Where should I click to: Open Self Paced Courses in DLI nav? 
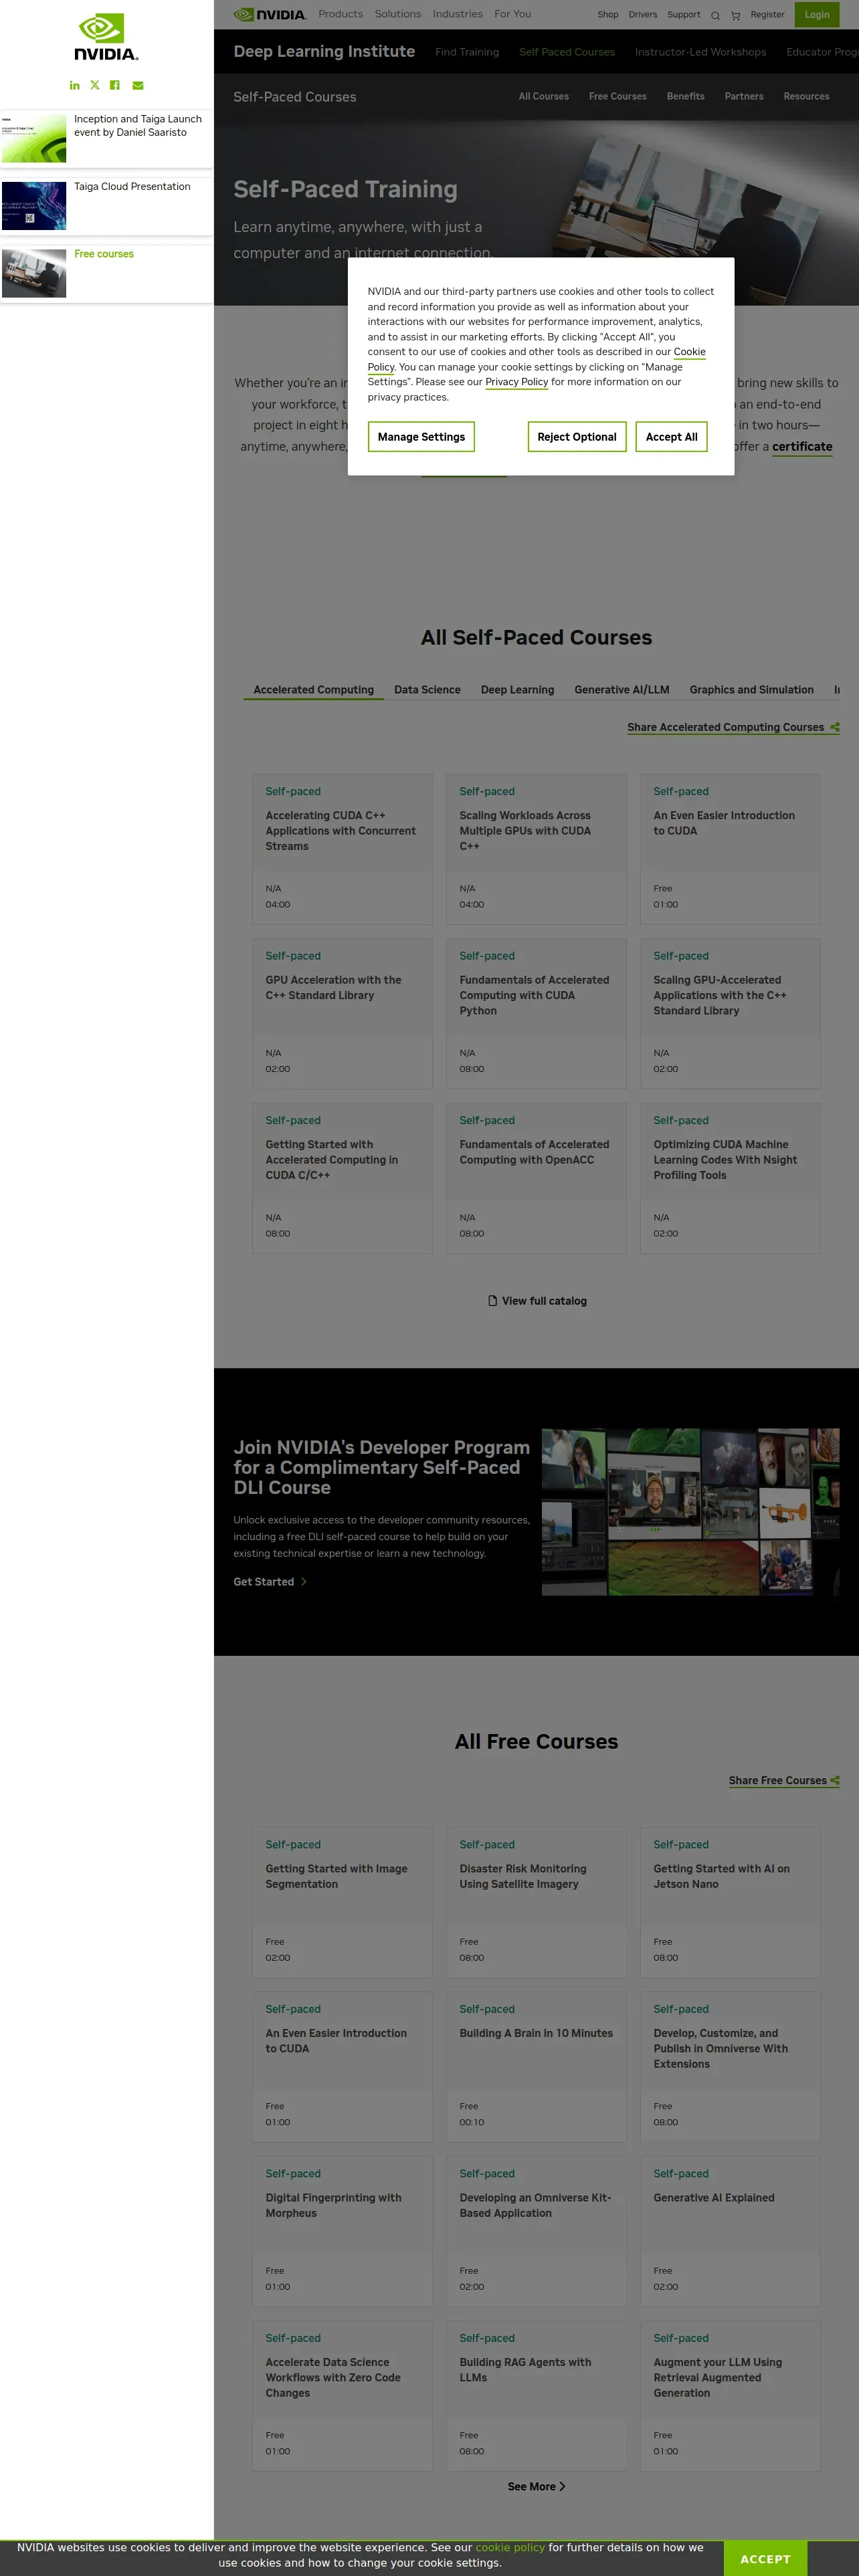pos(567,52)
